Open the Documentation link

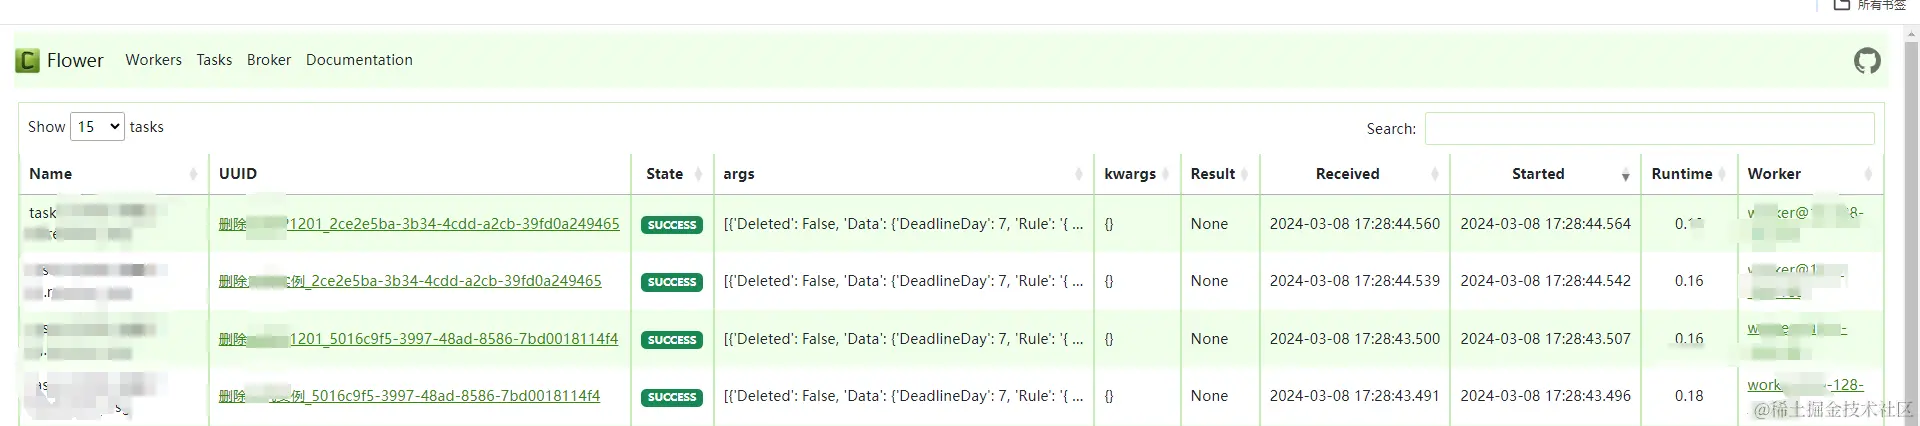click(359, 60)
